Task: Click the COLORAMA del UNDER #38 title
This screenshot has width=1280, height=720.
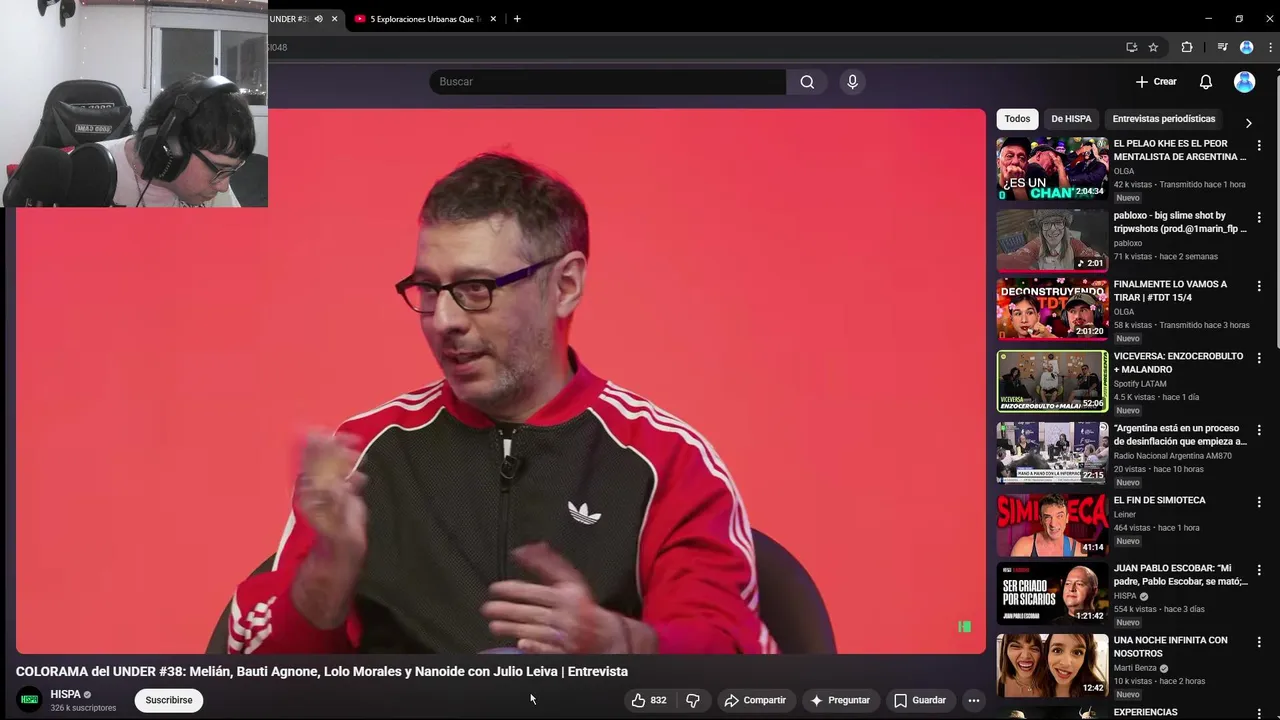Action: pos(322,672)
